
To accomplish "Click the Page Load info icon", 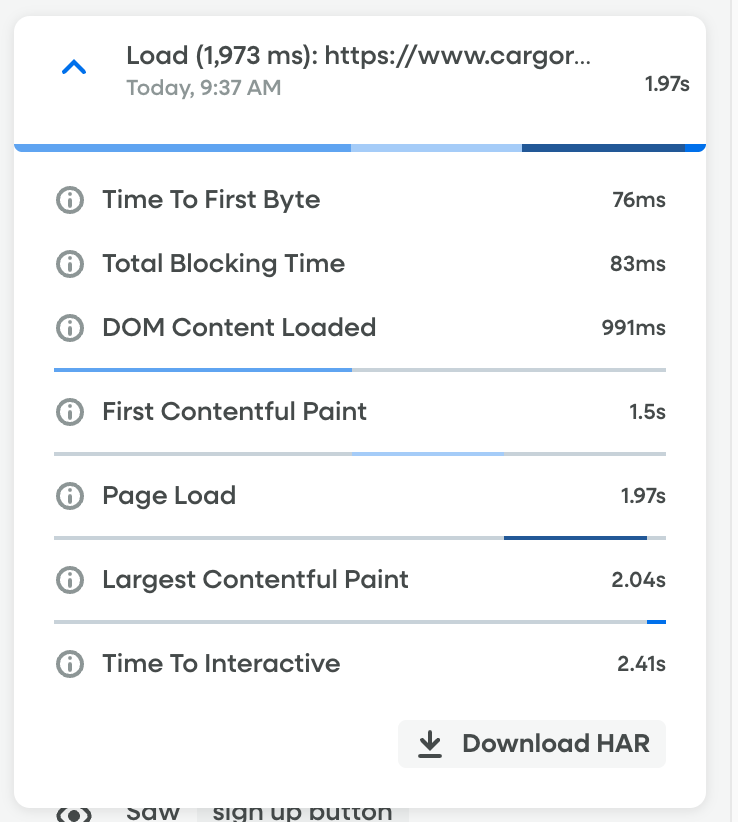I will [69, 496].
